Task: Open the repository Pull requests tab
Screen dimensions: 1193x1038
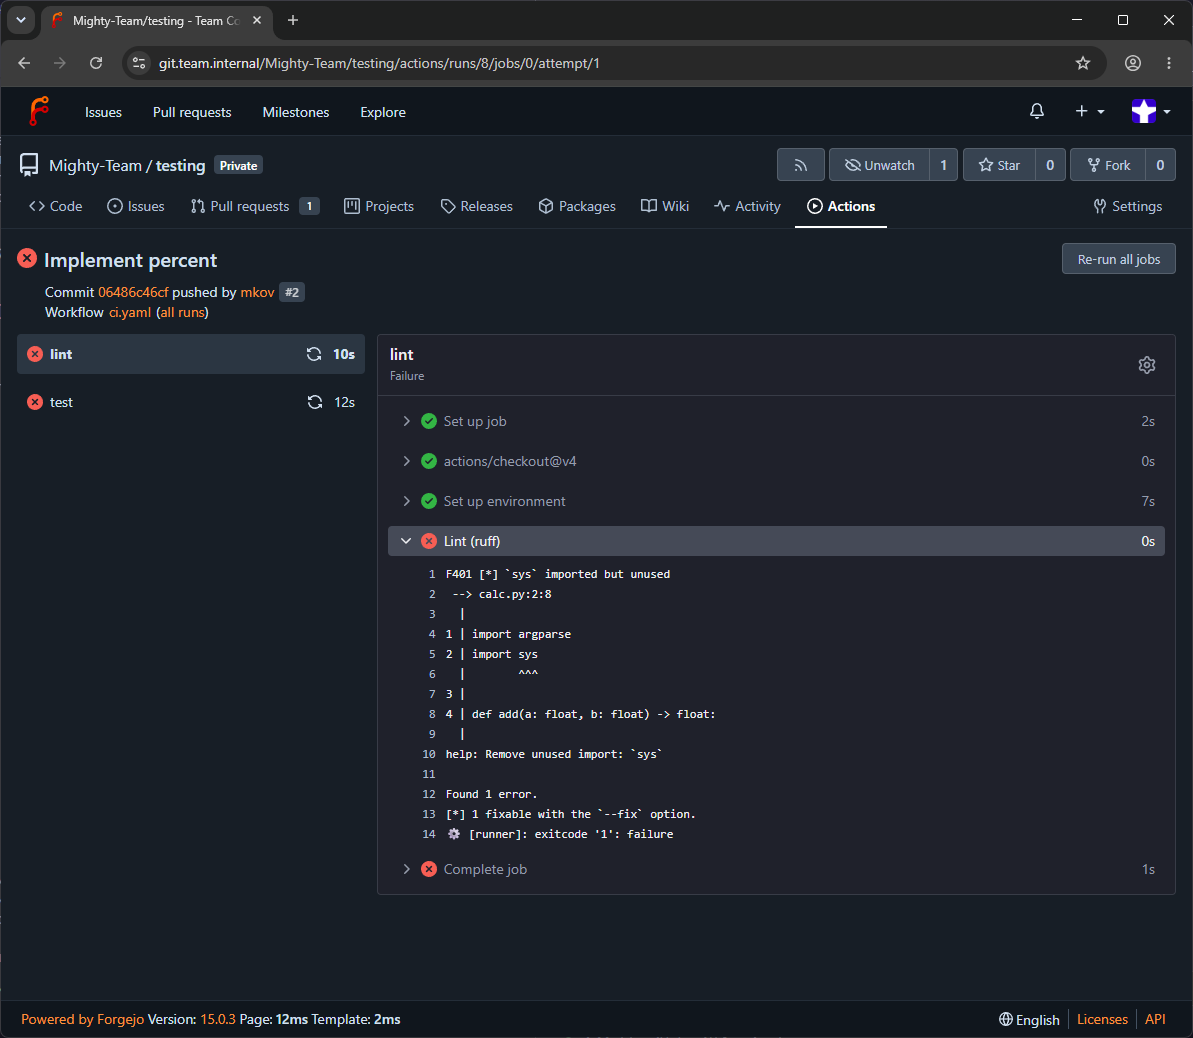Action: pyautogui.click(x=254, y=206)
